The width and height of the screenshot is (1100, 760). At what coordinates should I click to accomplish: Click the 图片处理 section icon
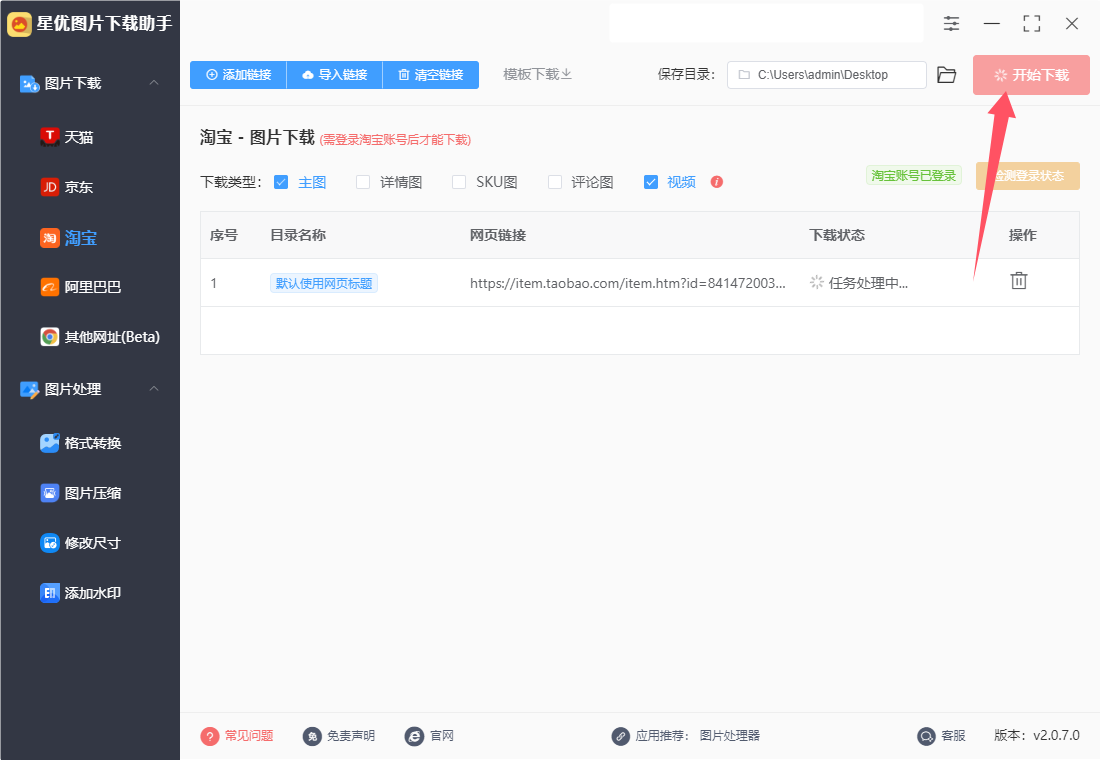tap(29, 389)
